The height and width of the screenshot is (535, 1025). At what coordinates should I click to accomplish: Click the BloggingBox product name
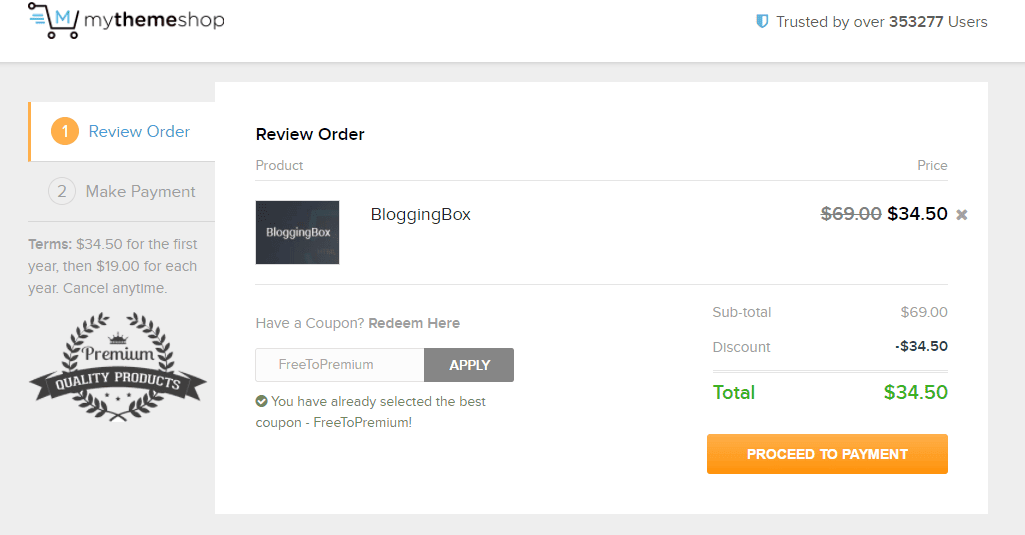click(x=420, y=215)
